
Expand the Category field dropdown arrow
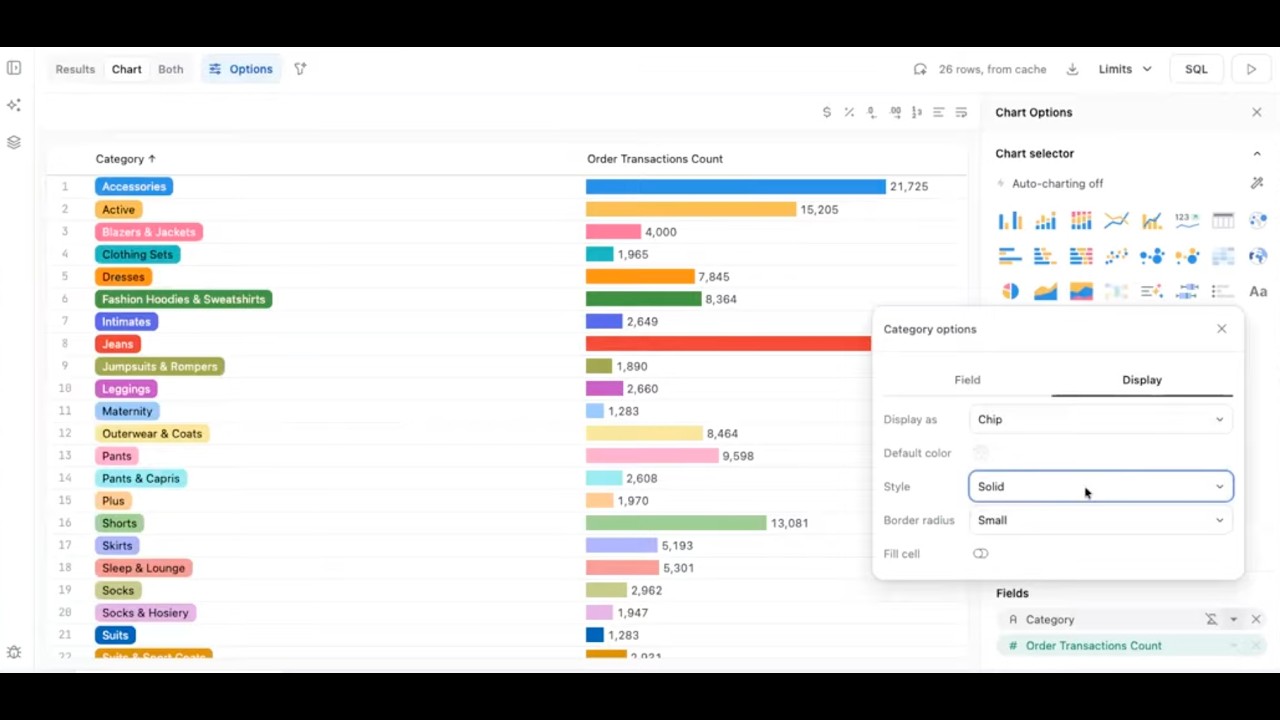click(x=1233, y=619)
